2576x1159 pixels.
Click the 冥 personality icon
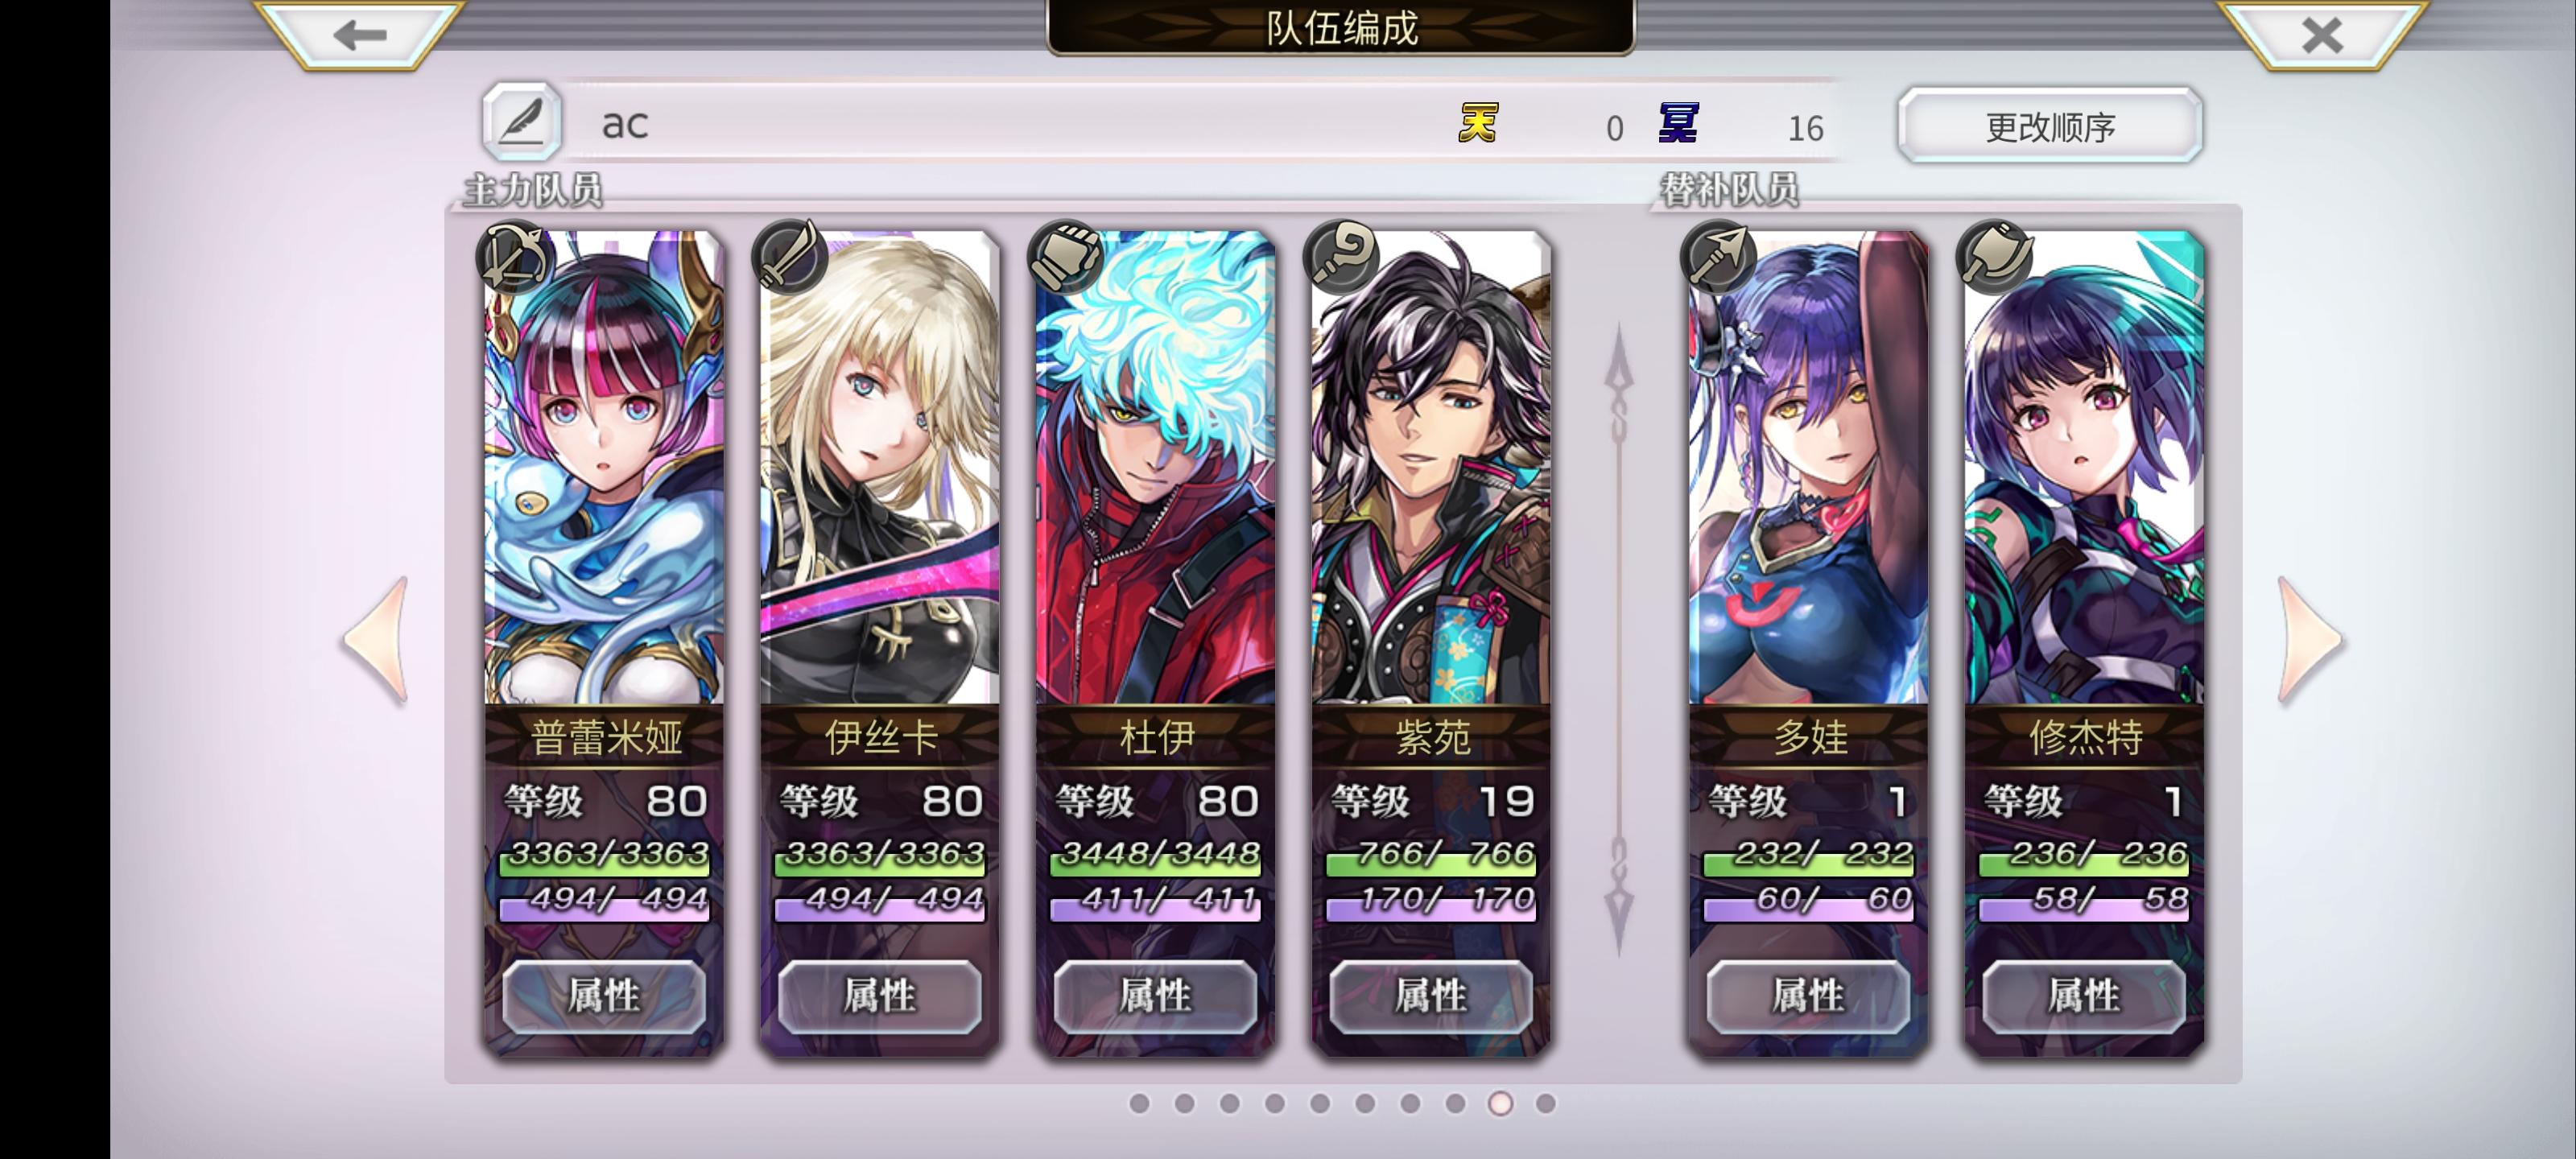pos(1678,124)
